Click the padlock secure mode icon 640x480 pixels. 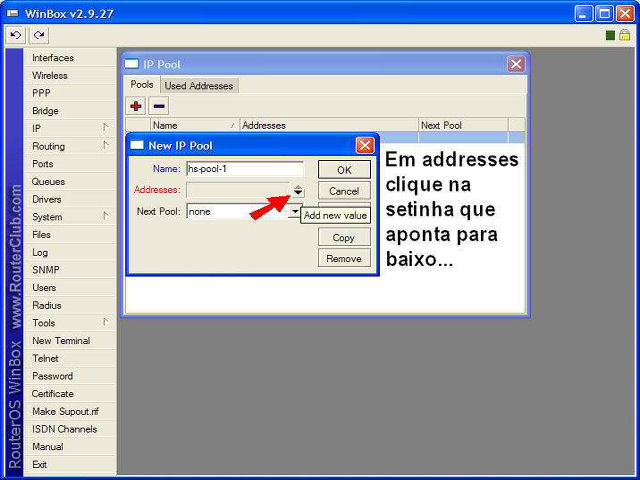click(x=624, y=35)
